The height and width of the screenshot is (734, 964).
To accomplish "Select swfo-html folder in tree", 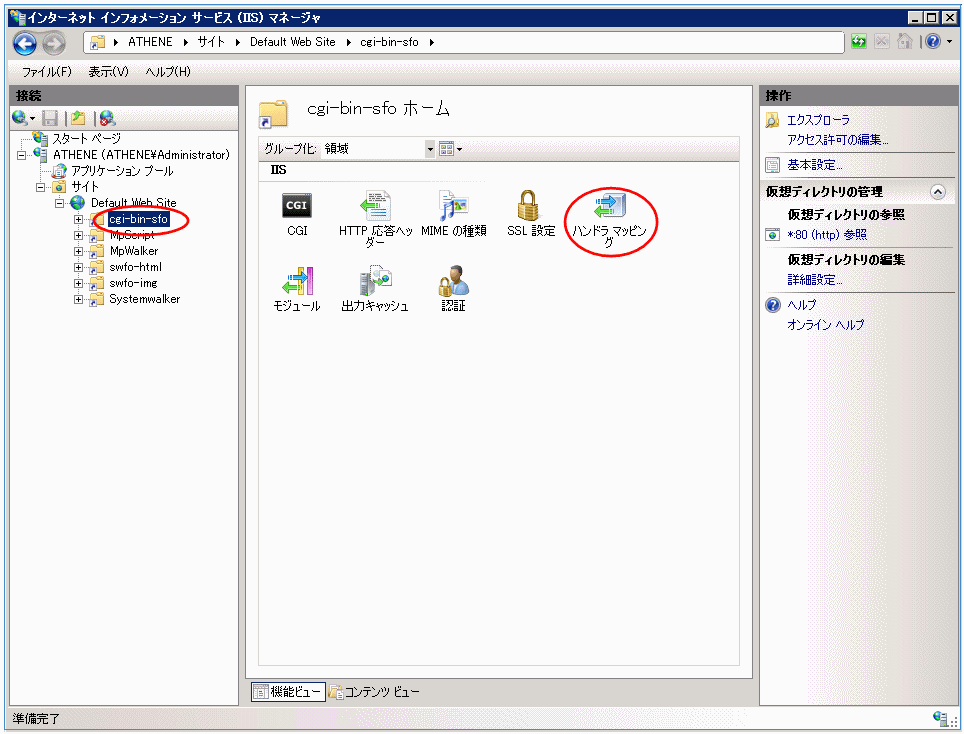I will [135, 267].
